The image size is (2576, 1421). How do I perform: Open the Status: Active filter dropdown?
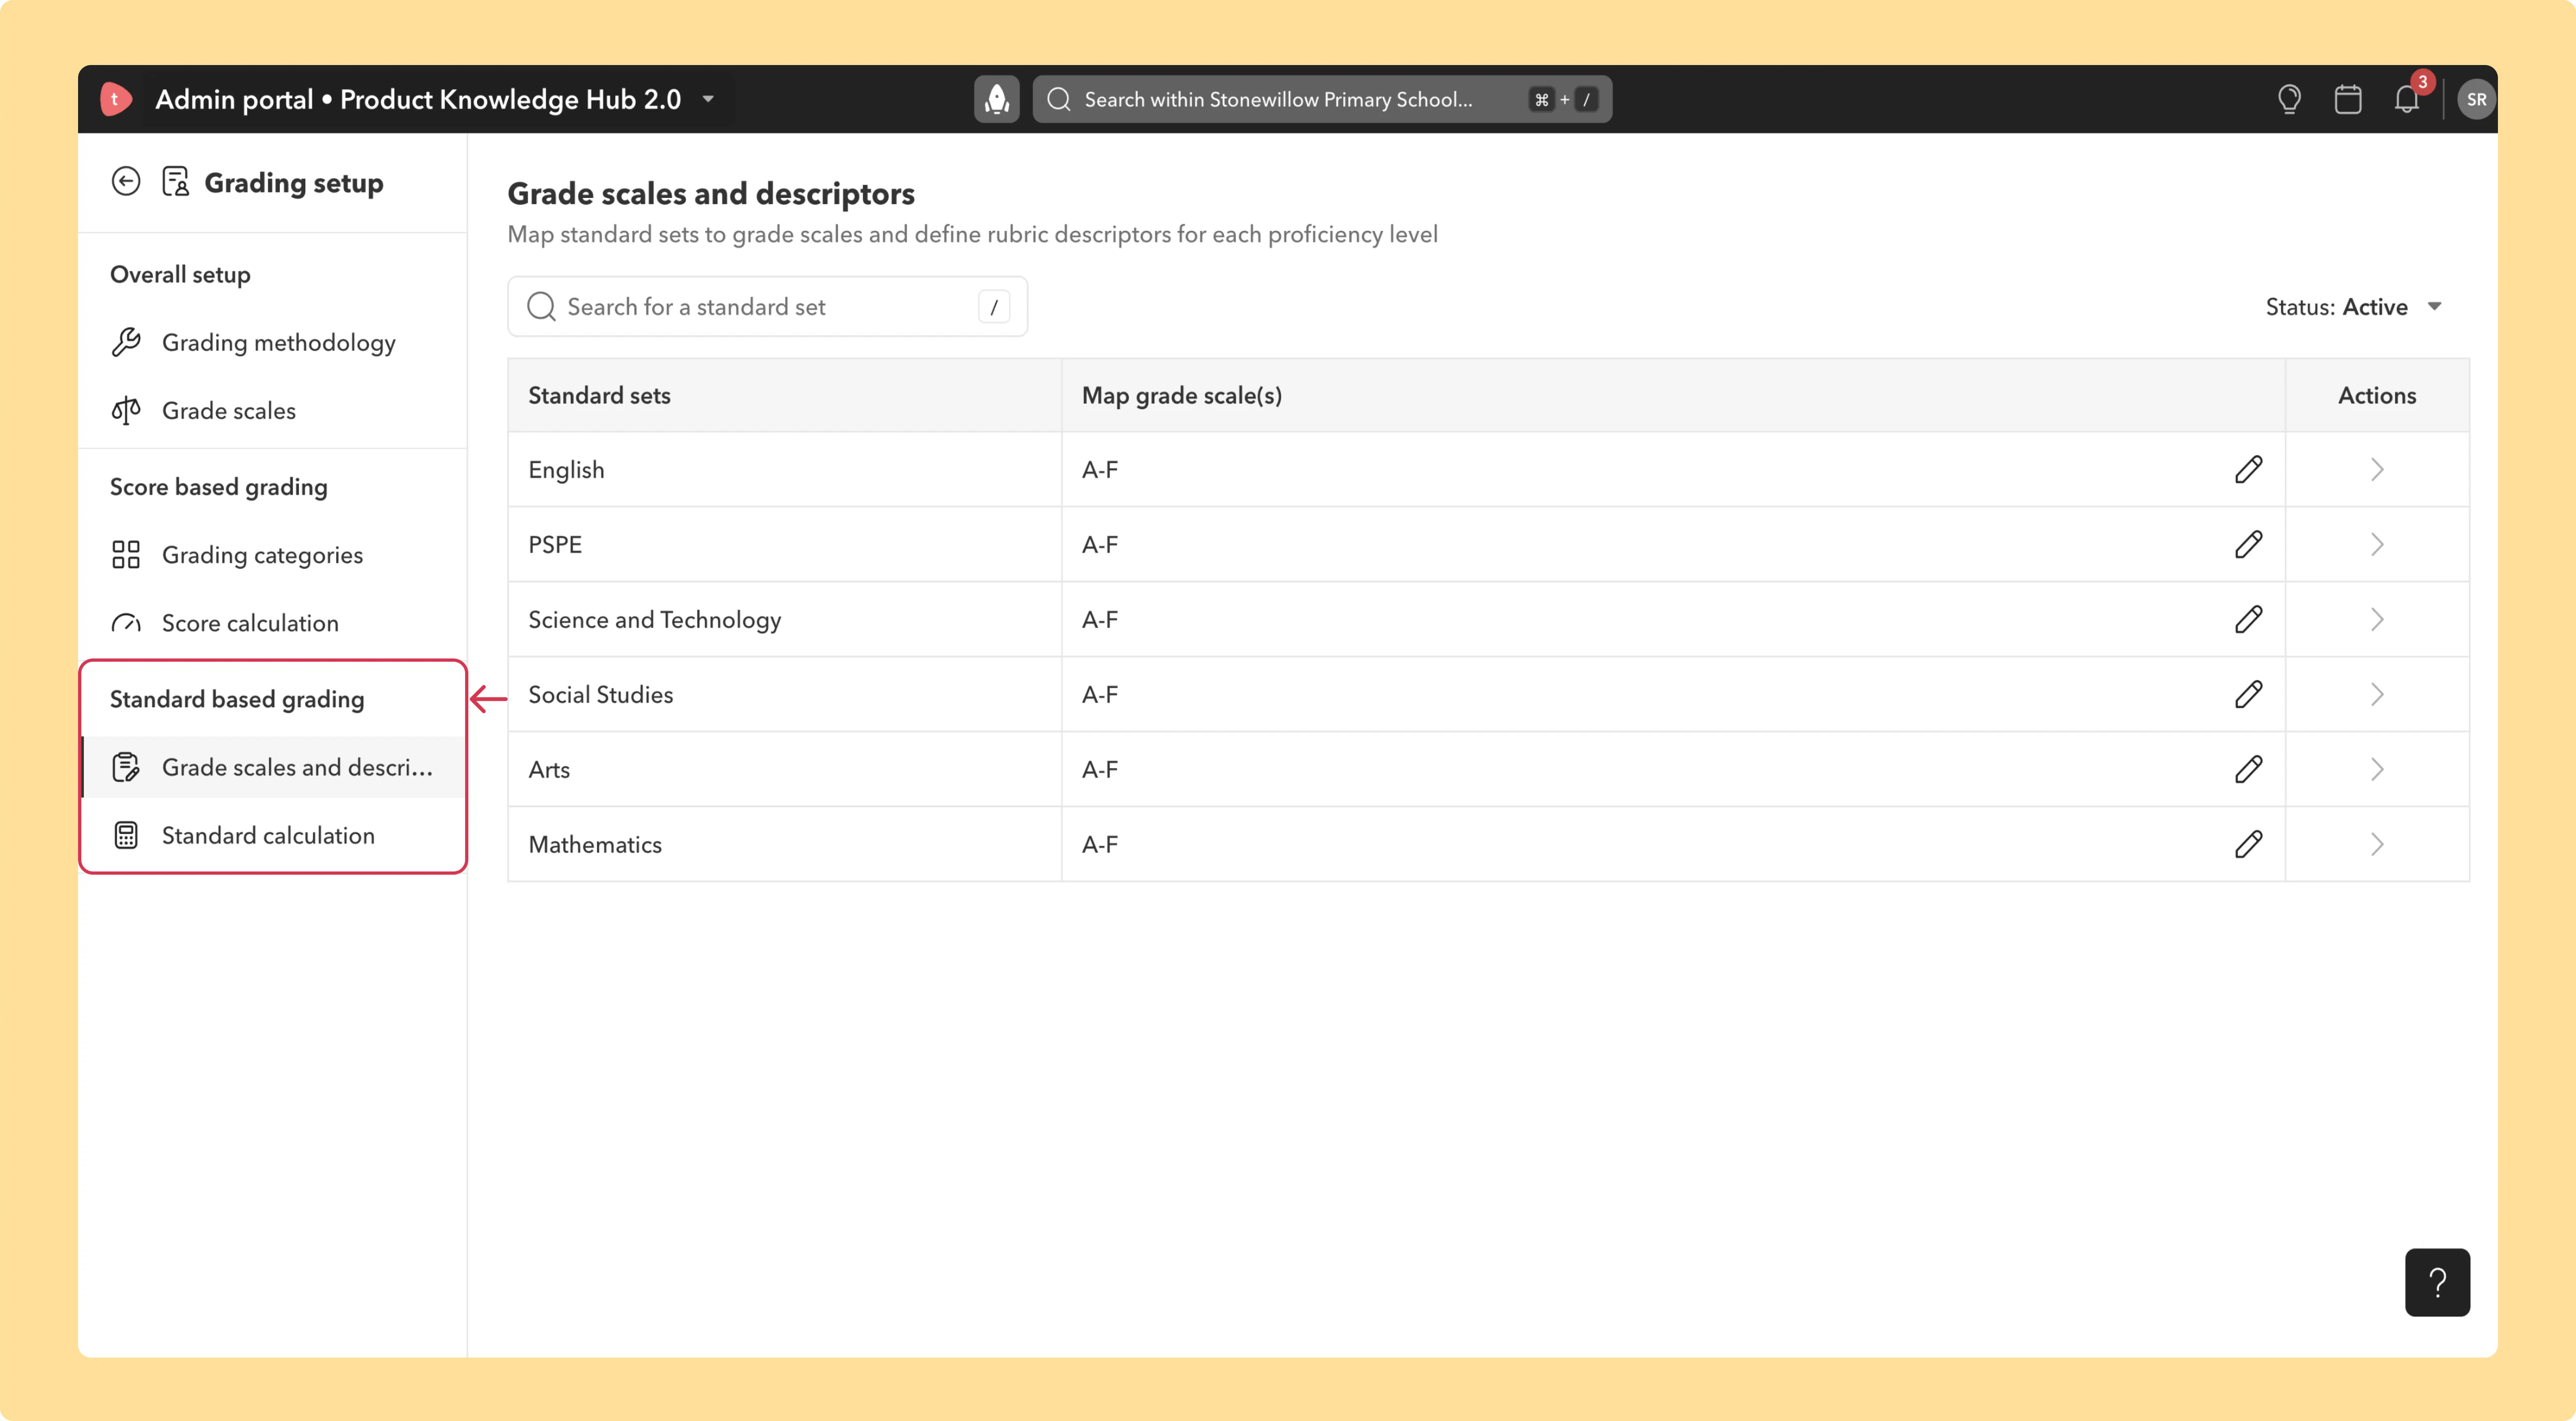pyautogui.click(x=2354, y=307)
